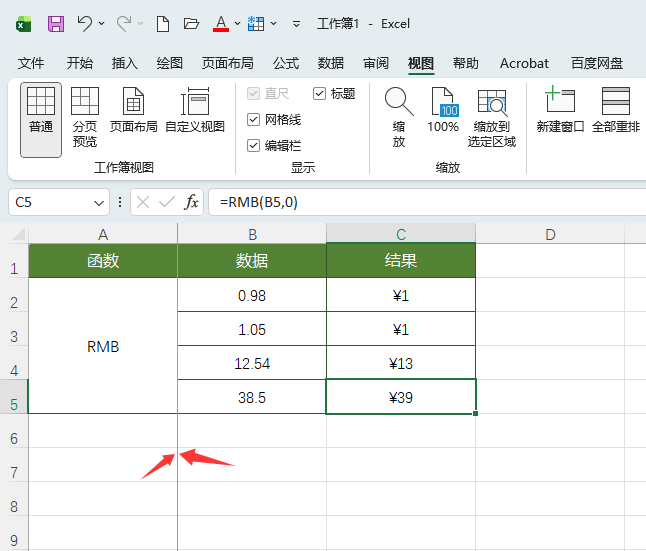The height and width of the screenshot is (551, 646).
Task: Select cell with value 38.5
Action: [252, 397]
